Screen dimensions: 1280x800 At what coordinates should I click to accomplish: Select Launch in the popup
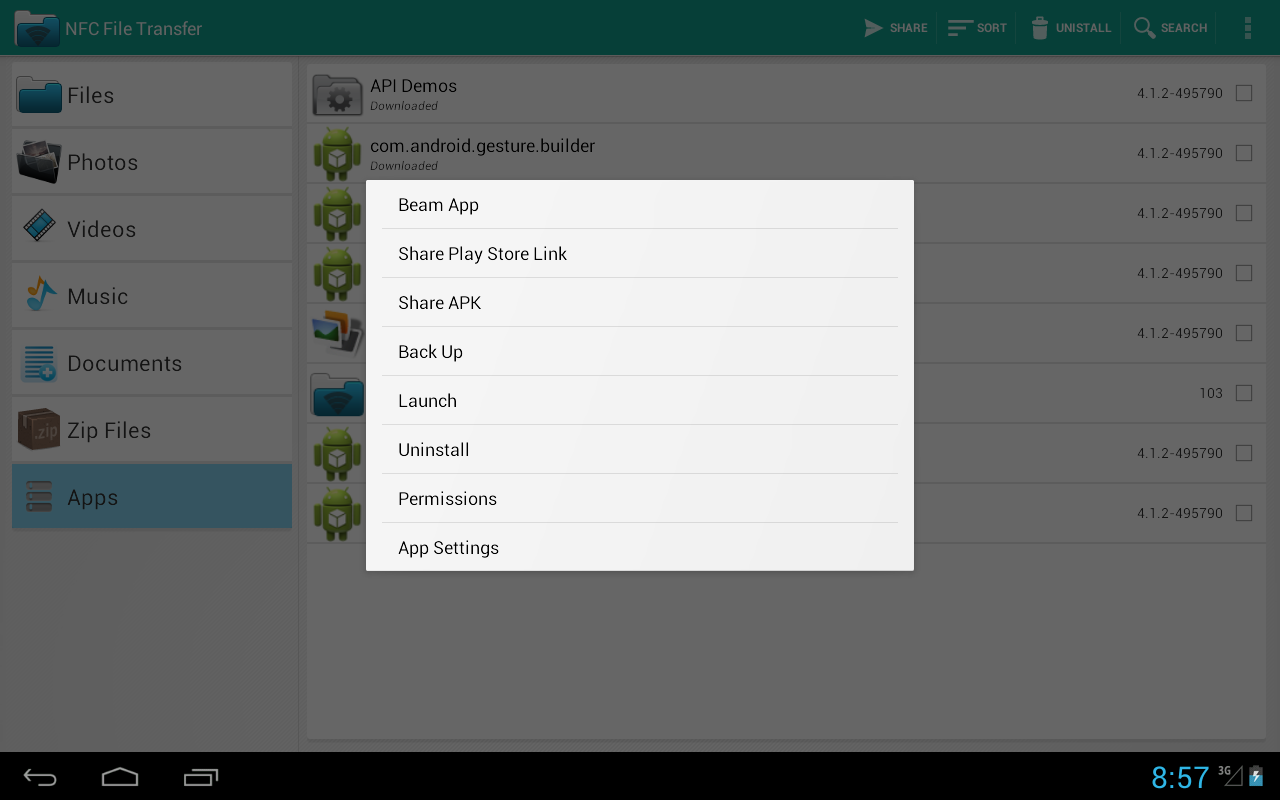point(640,401)
